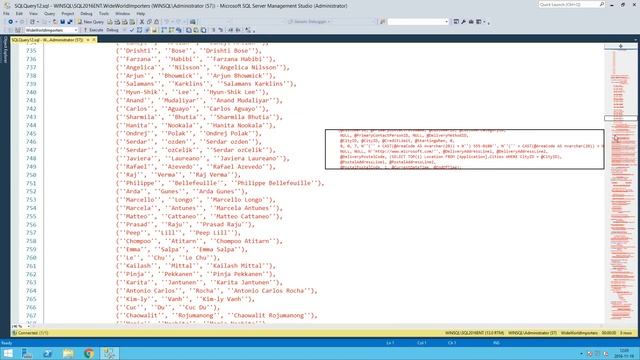Click the Increase Indent icon

(x=238, y=30)
